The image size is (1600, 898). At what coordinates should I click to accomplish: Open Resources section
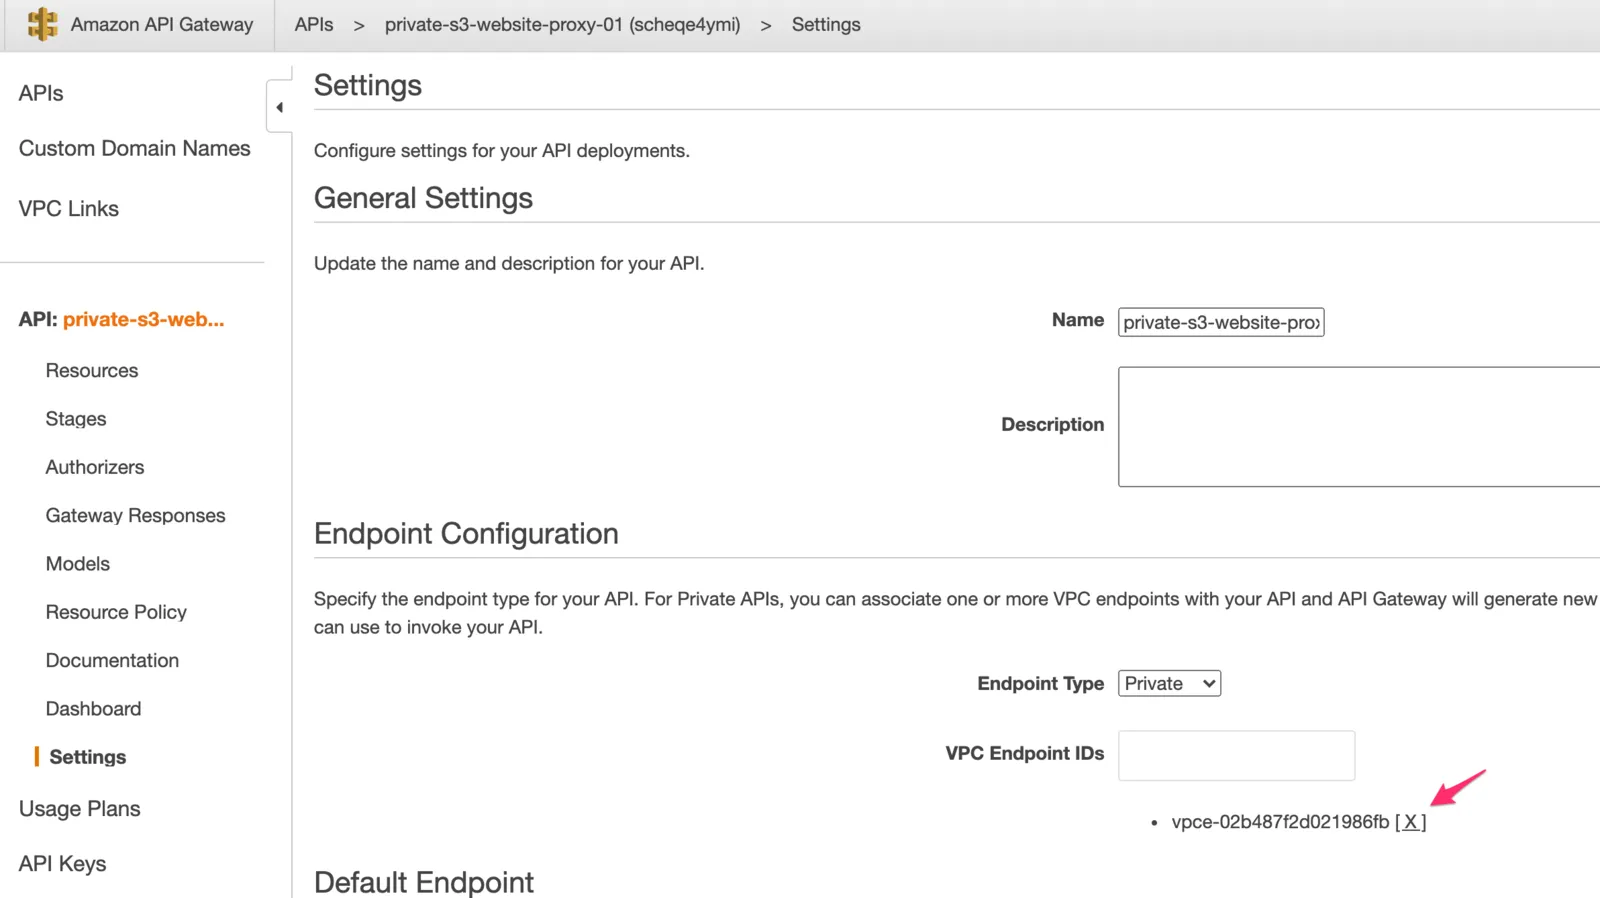tap(92, 370)
